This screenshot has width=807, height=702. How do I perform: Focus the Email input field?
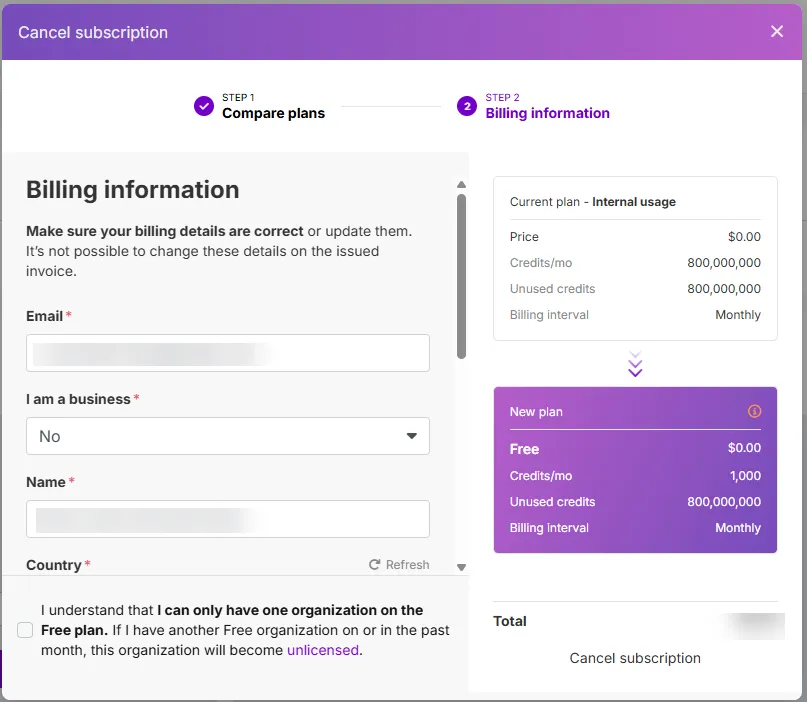coord(227,353)
